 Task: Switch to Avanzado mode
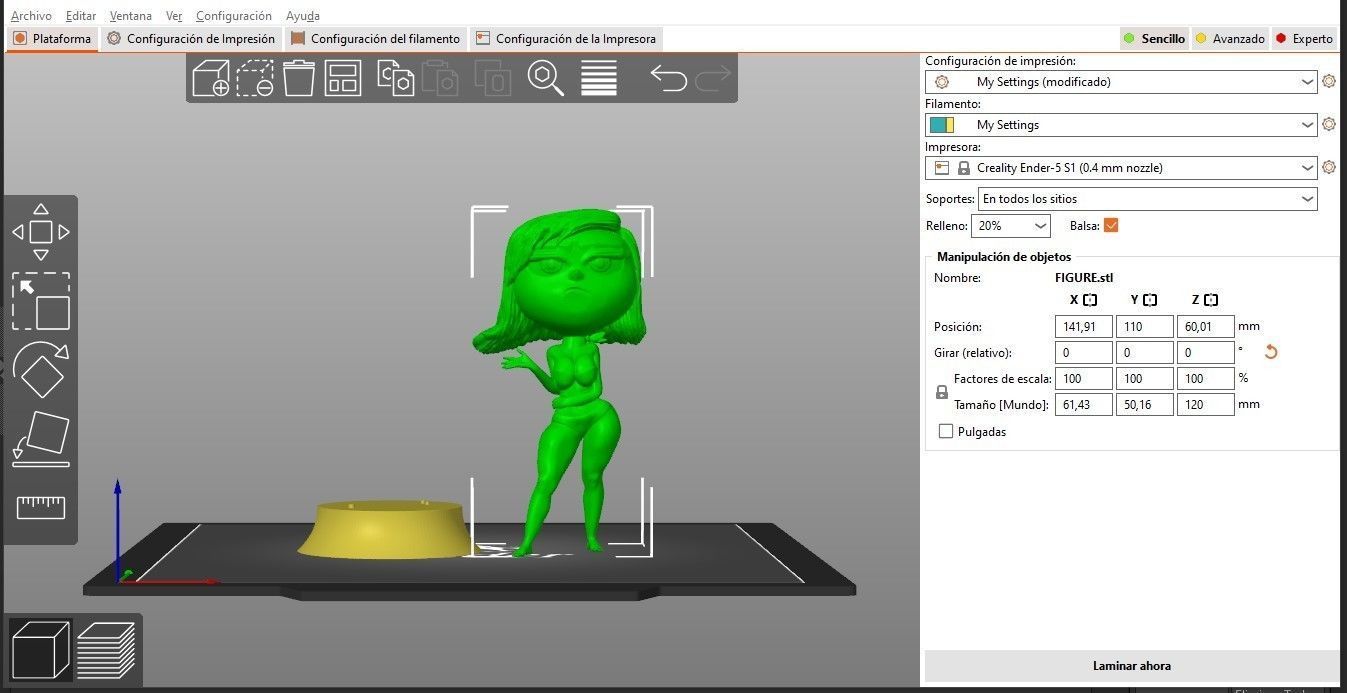click(1230, 39)
